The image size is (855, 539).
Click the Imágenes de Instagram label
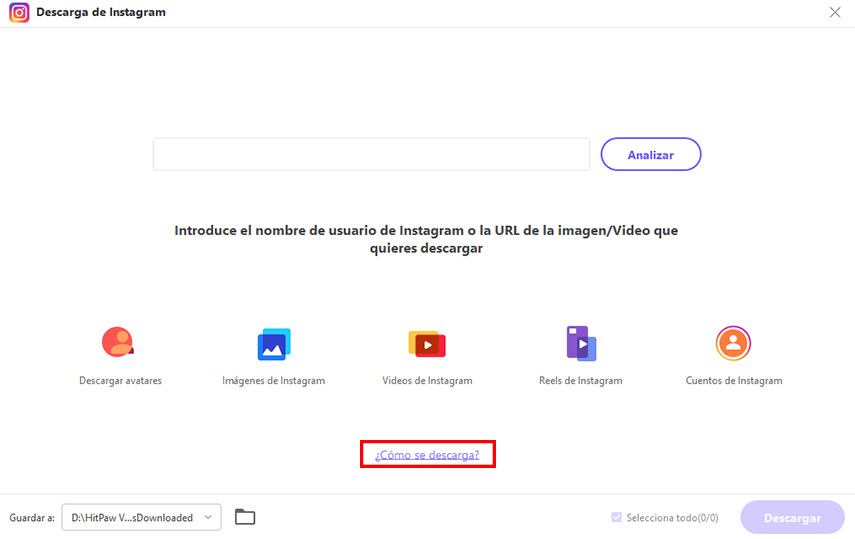point(274,381)
